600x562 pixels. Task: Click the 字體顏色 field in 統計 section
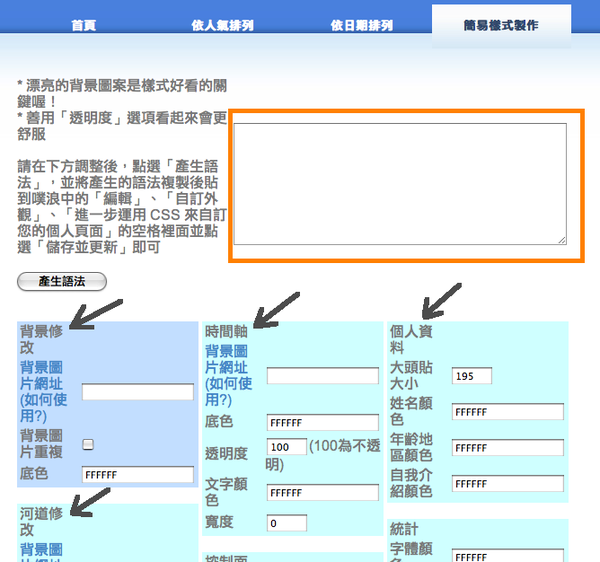(507, 555)
